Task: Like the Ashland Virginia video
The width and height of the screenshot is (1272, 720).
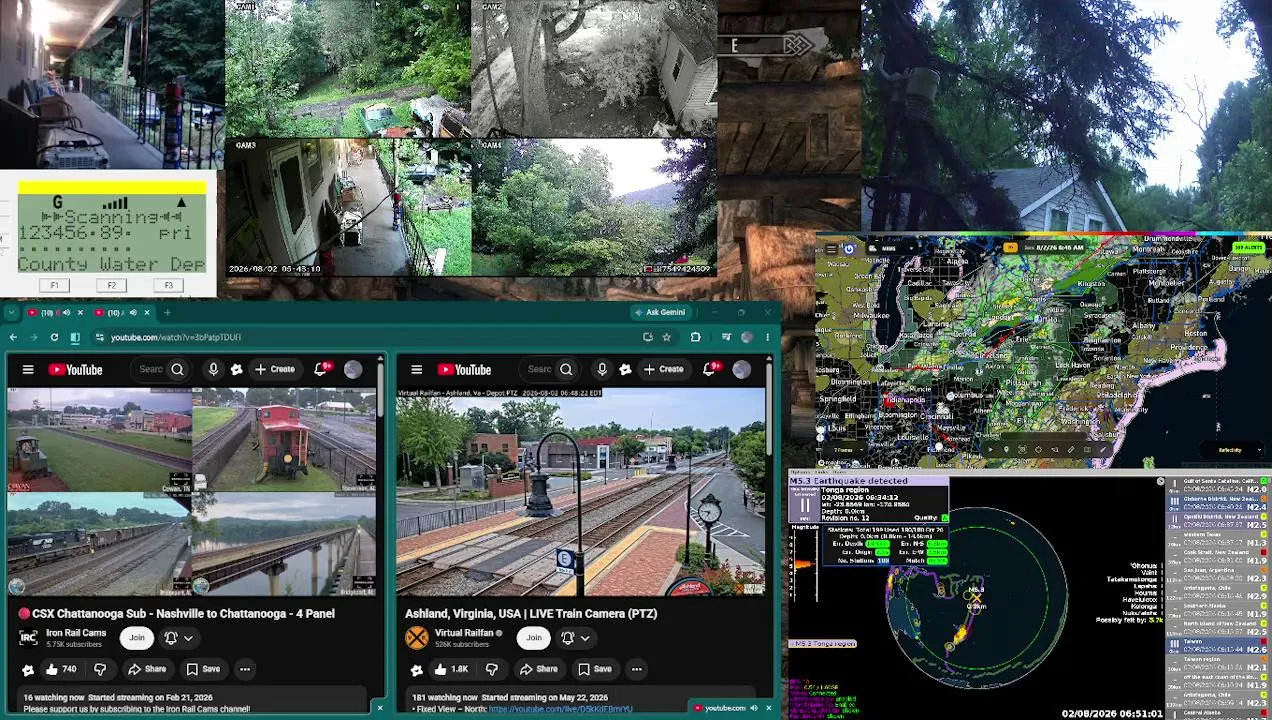Action: pyautogui.click(x=450, y=669)
